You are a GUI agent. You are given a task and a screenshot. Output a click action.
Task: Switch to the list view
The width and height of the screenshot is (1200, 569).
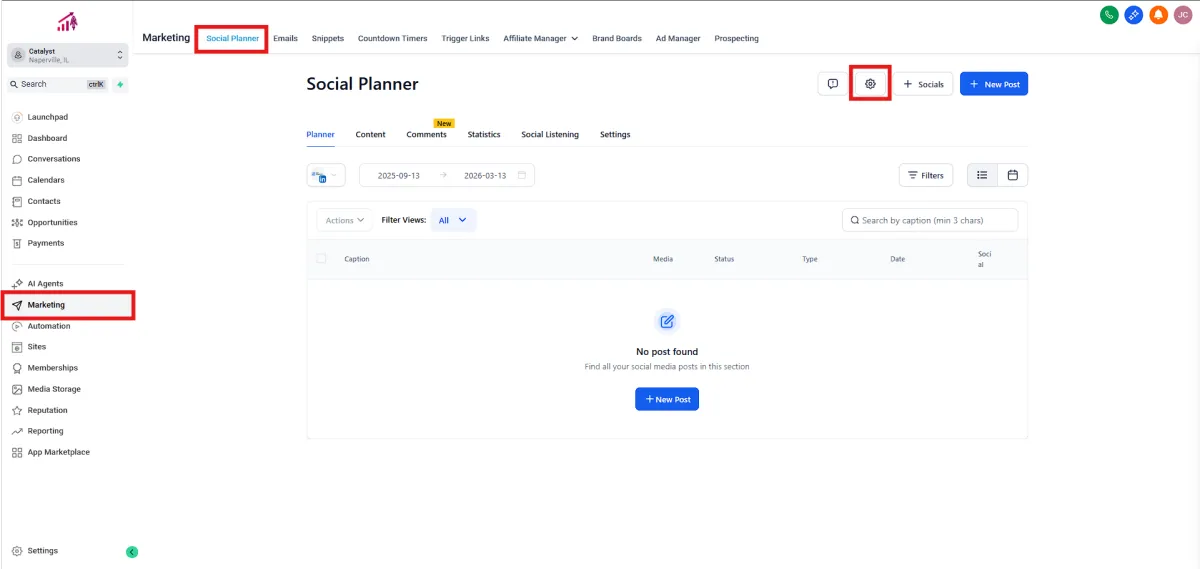(x=982, y=175)
